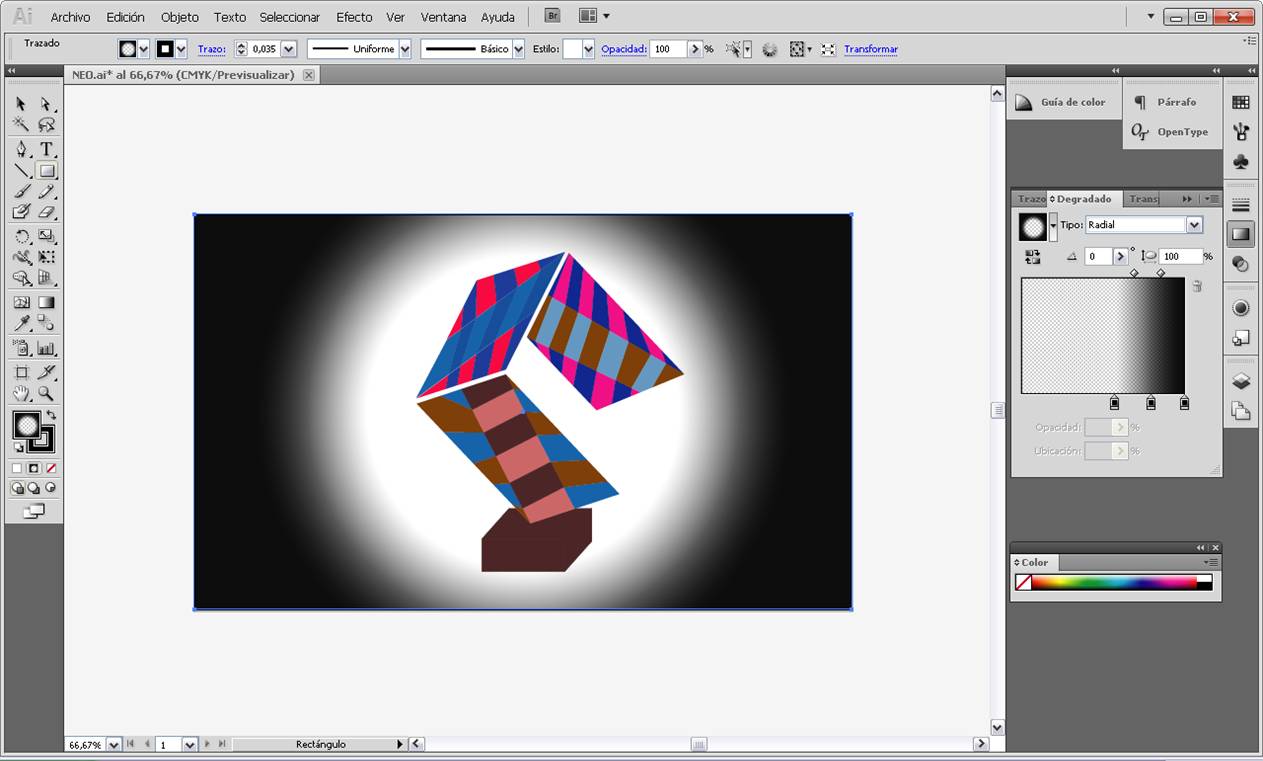This screenshot has height=761, width=1263.
Task: Toggle the screen mode button
Action: tap(34, 511)
